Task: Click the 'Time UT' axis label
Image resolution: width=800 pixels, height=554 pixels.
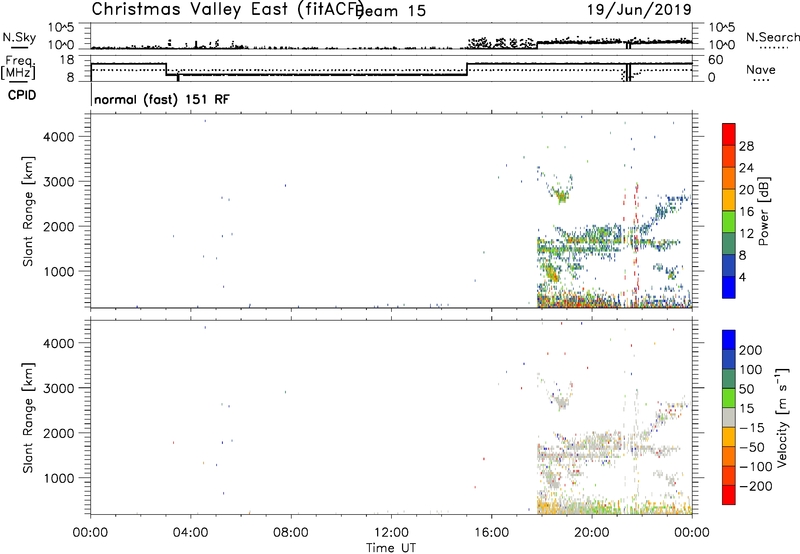Action: [391, 548]
